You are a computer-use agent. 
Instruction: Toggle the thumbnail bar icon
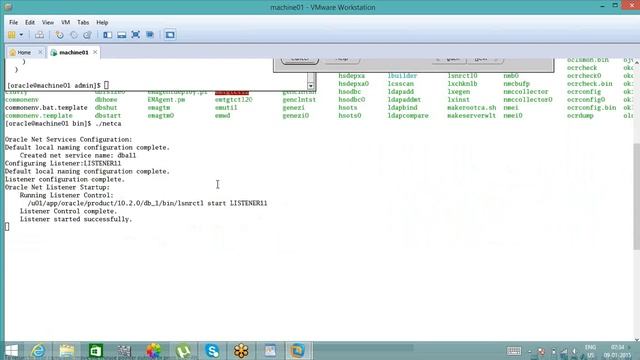pos(122,35)
